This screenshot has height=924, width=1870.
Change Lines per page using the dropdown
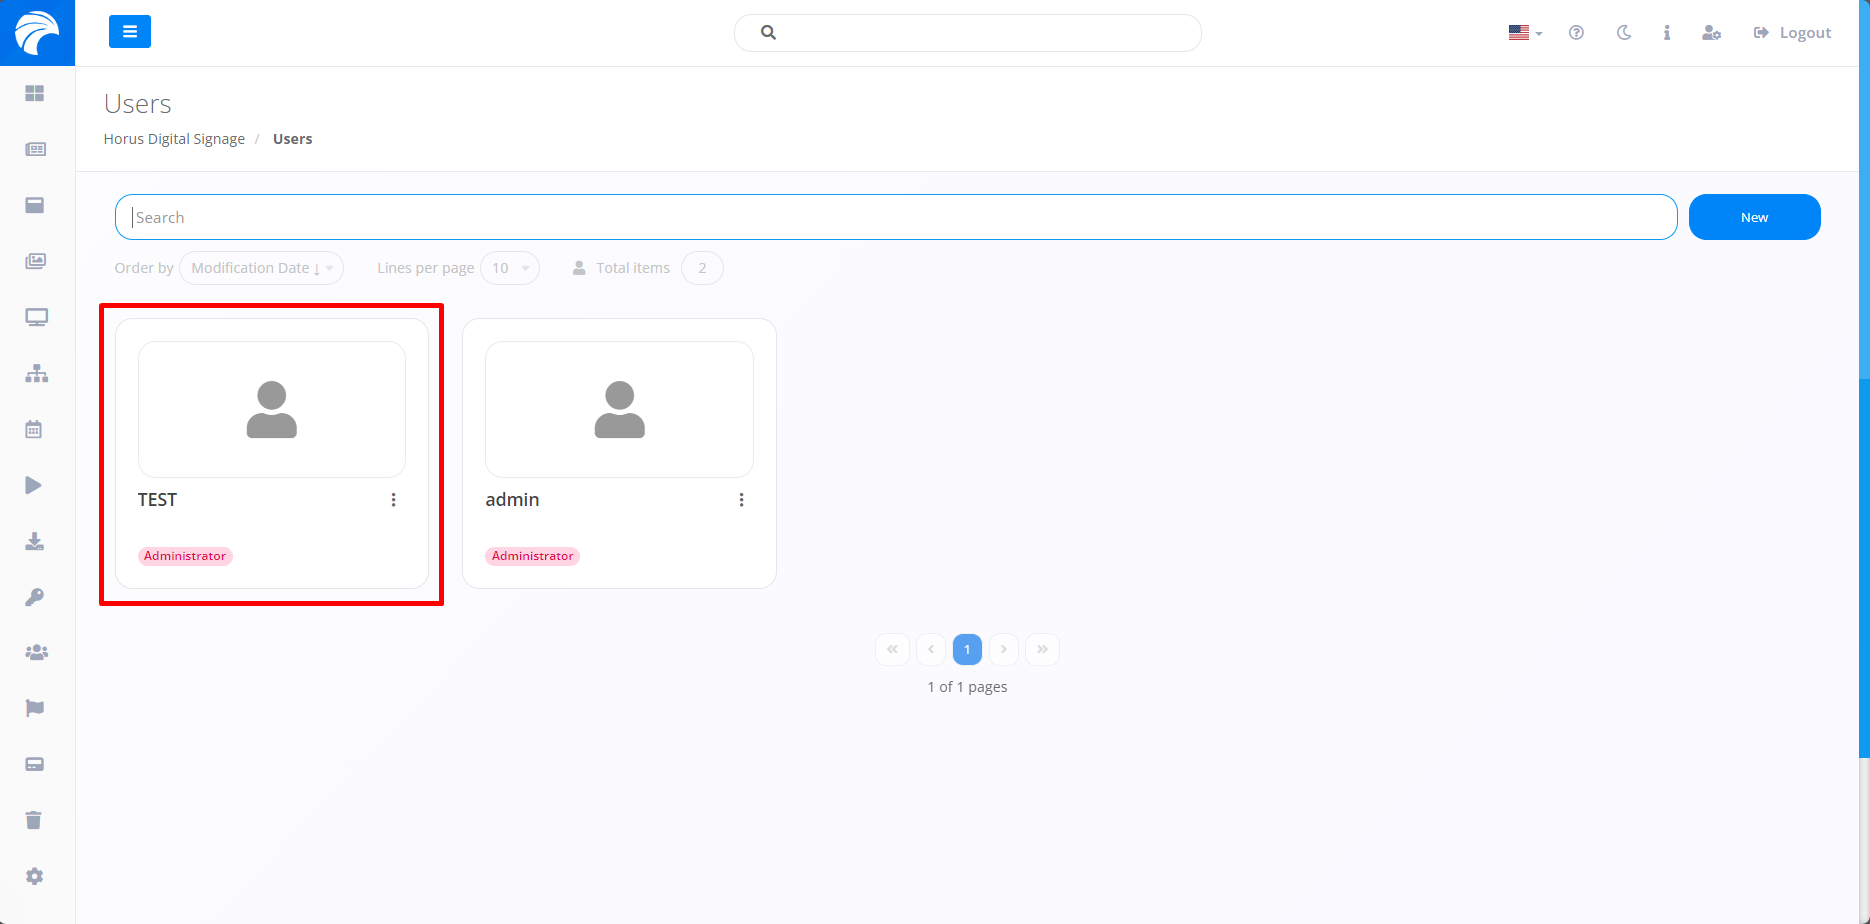click(x=509, y=268)
